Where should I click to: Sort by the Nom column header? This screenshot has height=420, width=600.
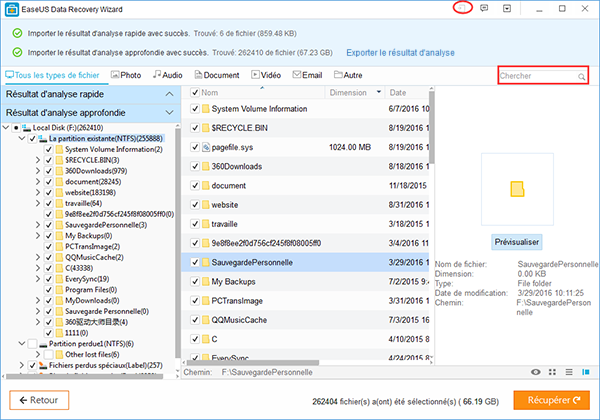coord(210,93)
